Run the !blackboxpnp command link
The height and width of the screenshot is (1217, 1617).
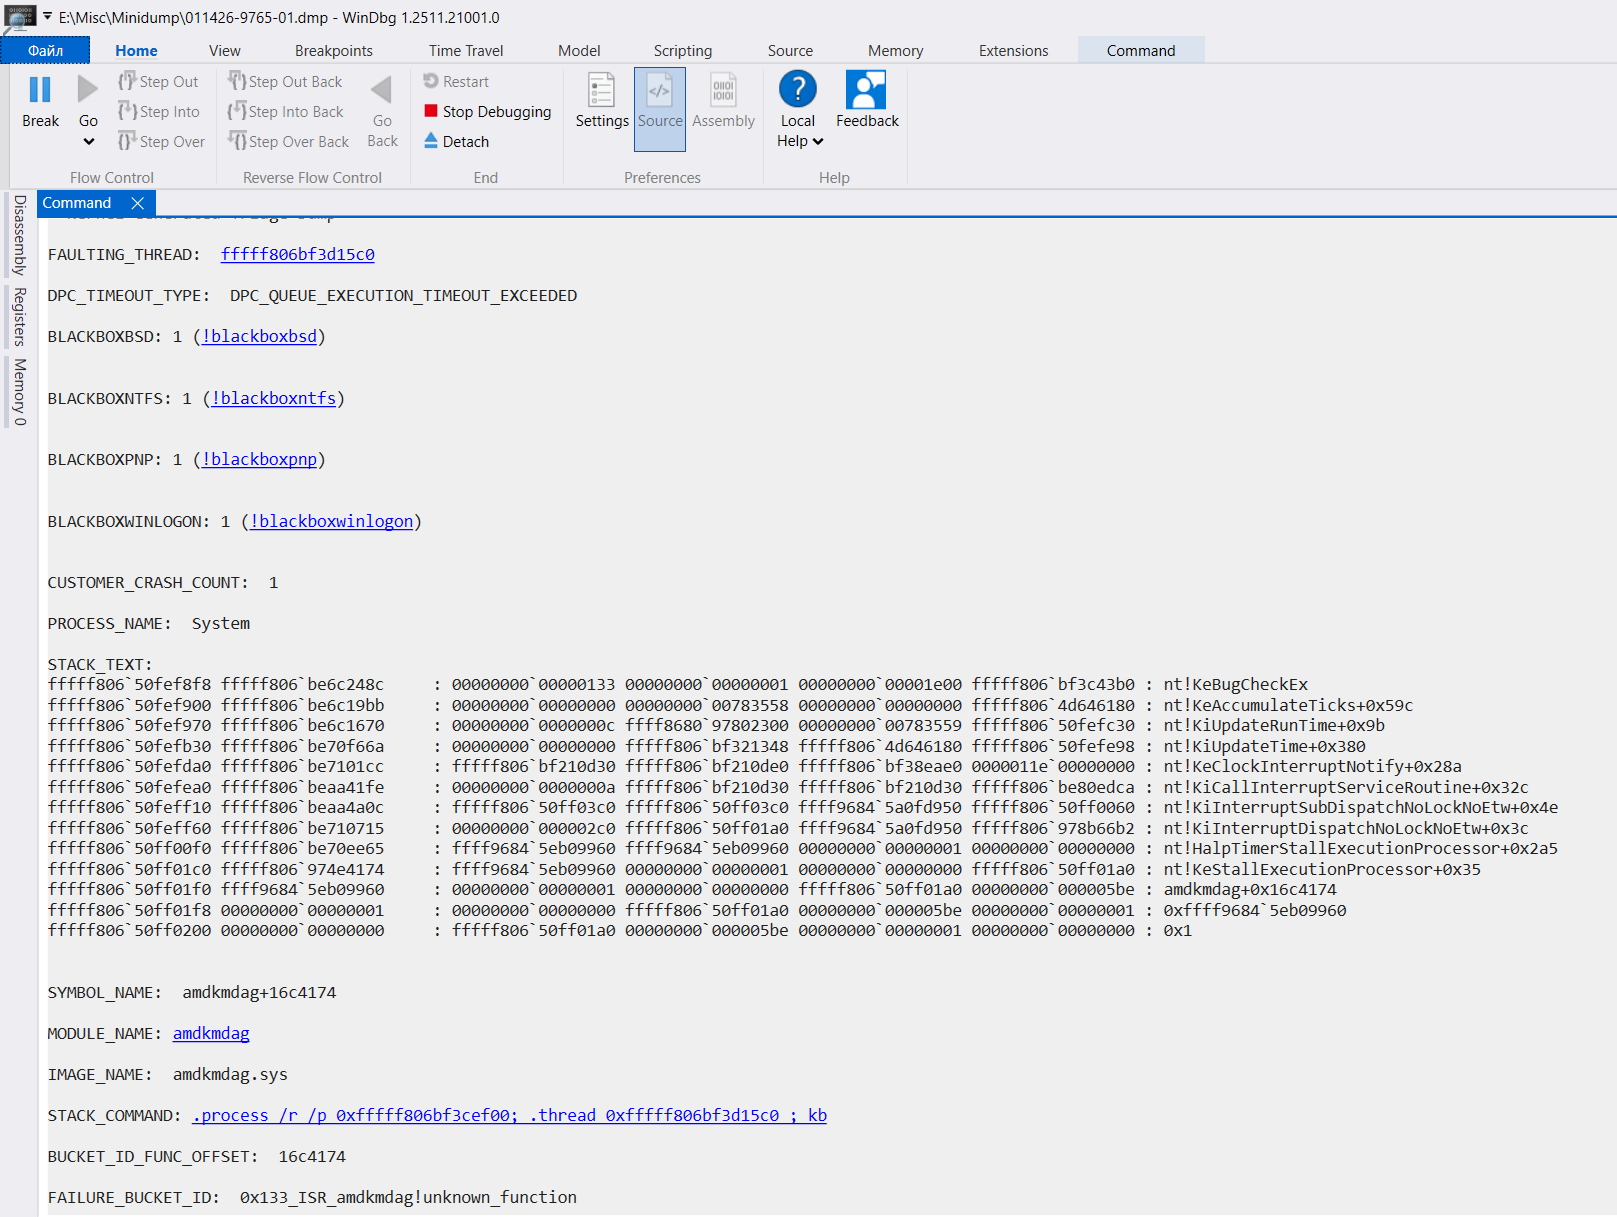pos(260,460)
